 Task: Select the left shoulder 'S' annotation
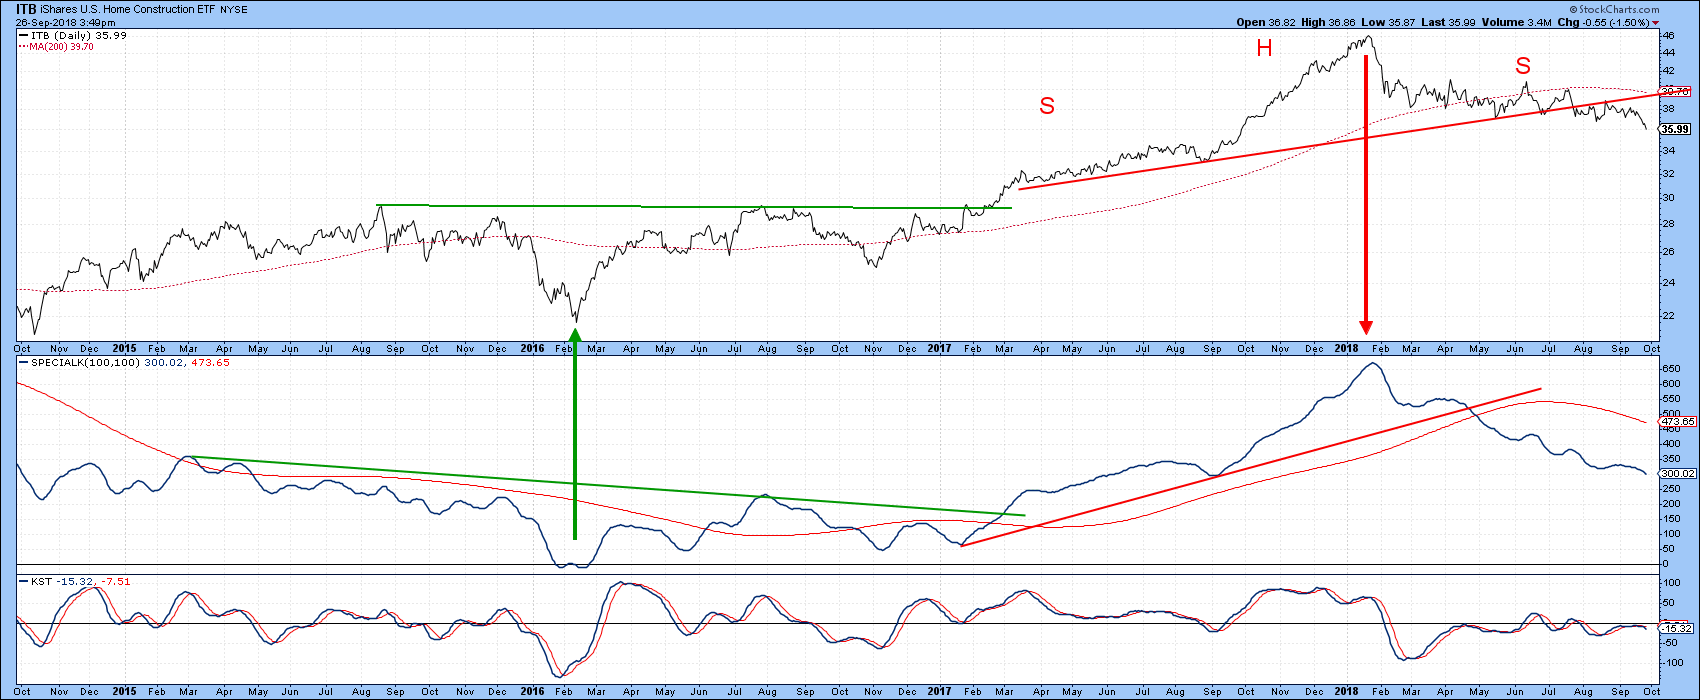[x=1047, y=106]
